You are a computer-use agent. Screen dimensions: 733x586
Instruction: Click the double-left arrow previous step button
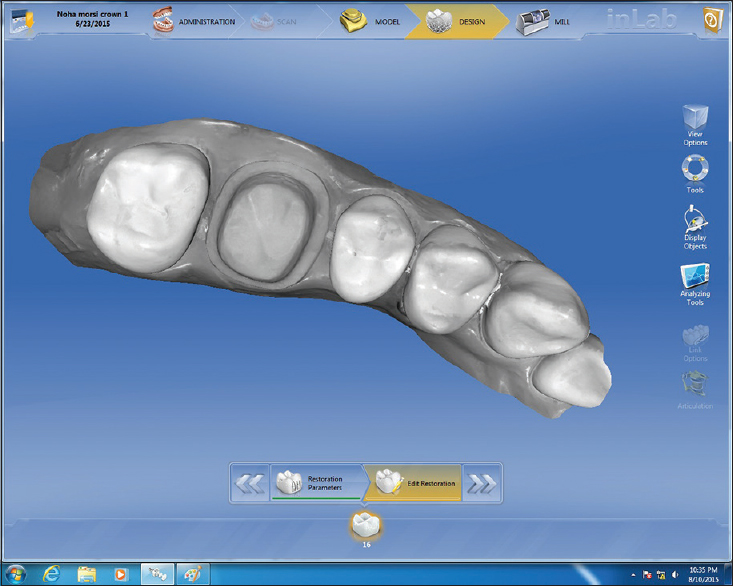pyautogui.click(x=250, y=483)
